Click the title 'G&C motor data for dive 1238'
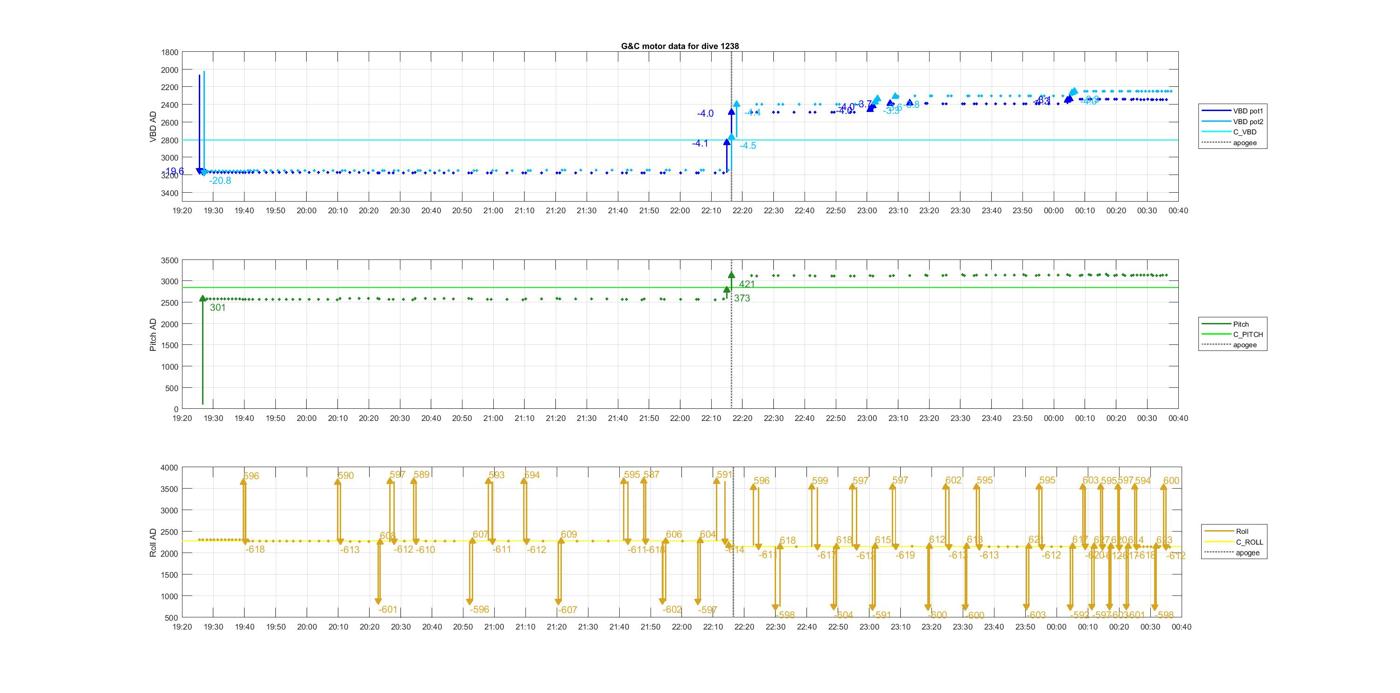The width and height of the screenshot is (1400, 693). (x=680, y=46)
